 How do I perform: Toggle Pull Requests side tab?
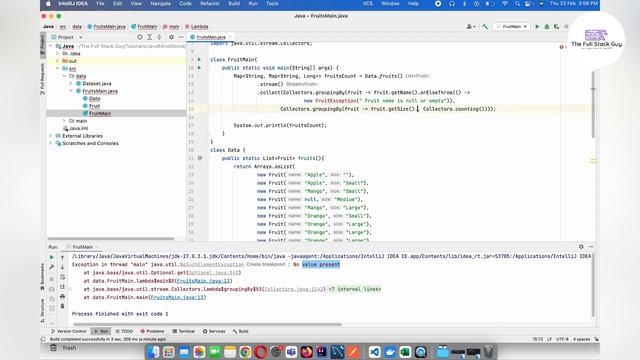pyautogui.click(x=43, y=79)
